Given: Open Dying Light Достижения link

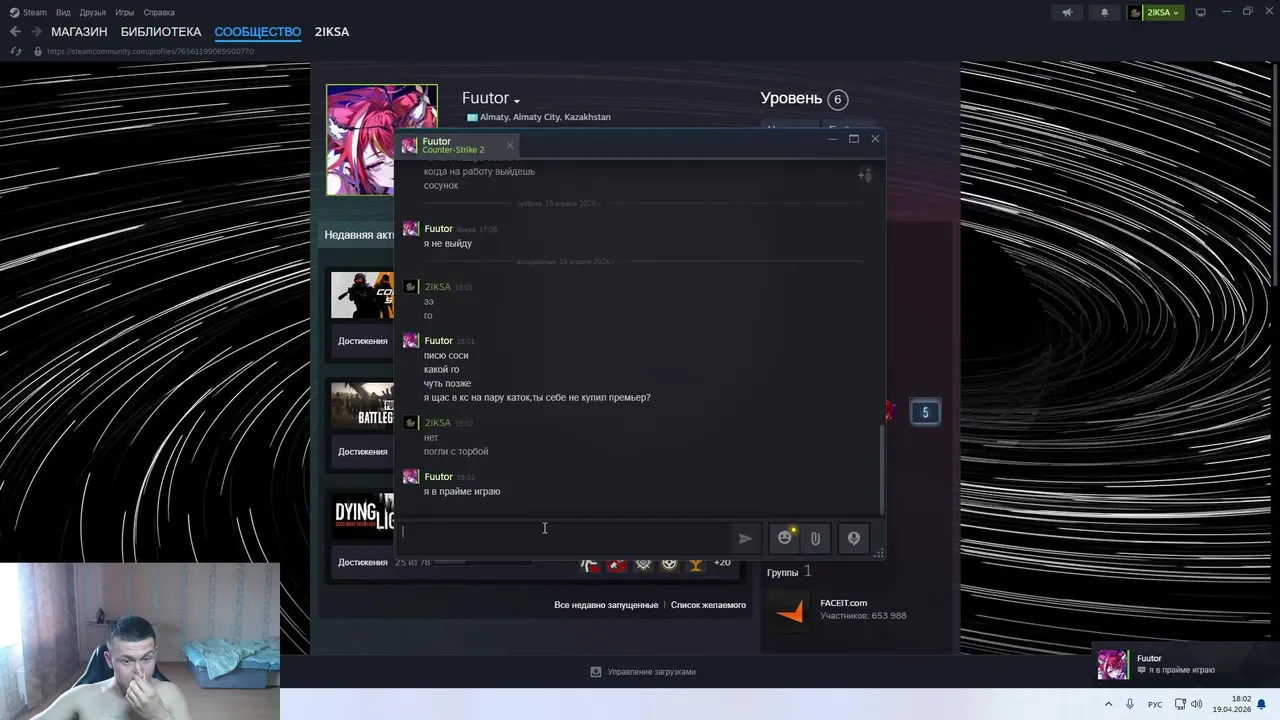Looking at the screenshot, I should 362,562.
